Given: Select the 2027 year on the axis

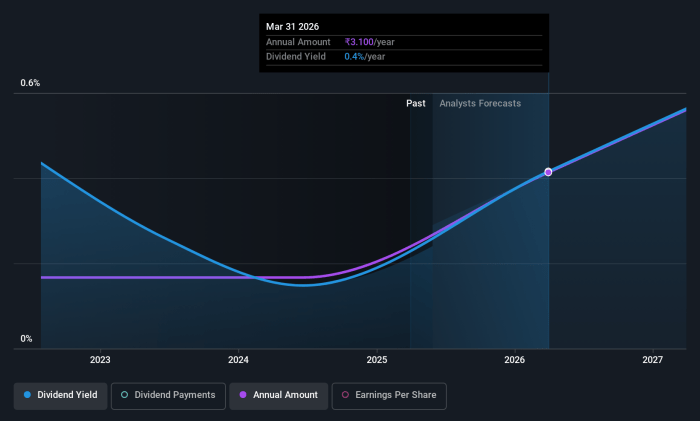Looking at the screenshot, I should 653,359.
